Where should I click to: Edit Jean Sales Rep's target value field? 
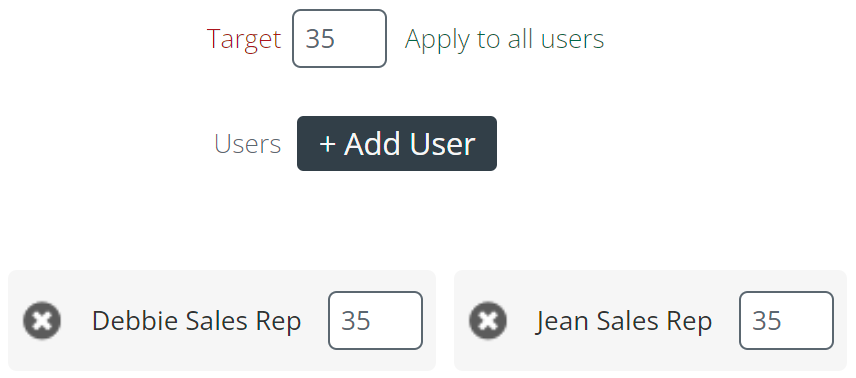pyautogui.click(x=787, y=321)
